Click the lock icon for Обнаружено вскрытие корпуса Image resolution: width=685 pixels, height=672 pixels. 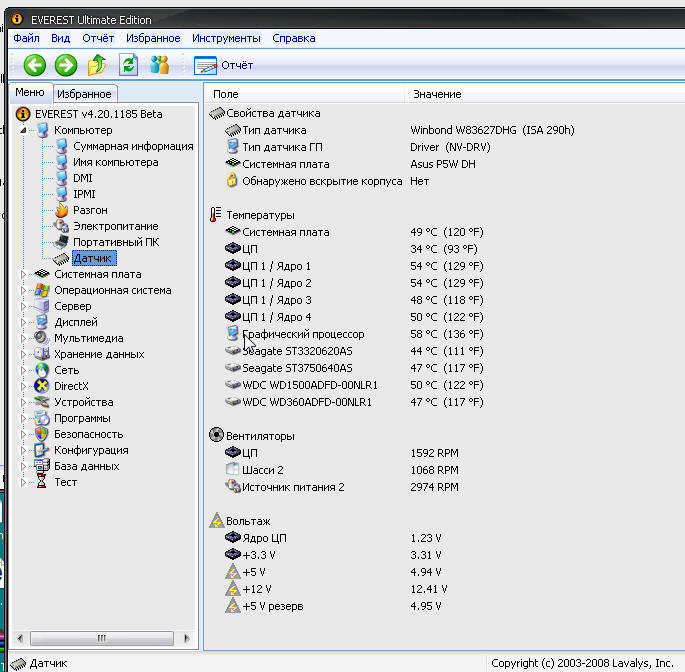[232, 180]
